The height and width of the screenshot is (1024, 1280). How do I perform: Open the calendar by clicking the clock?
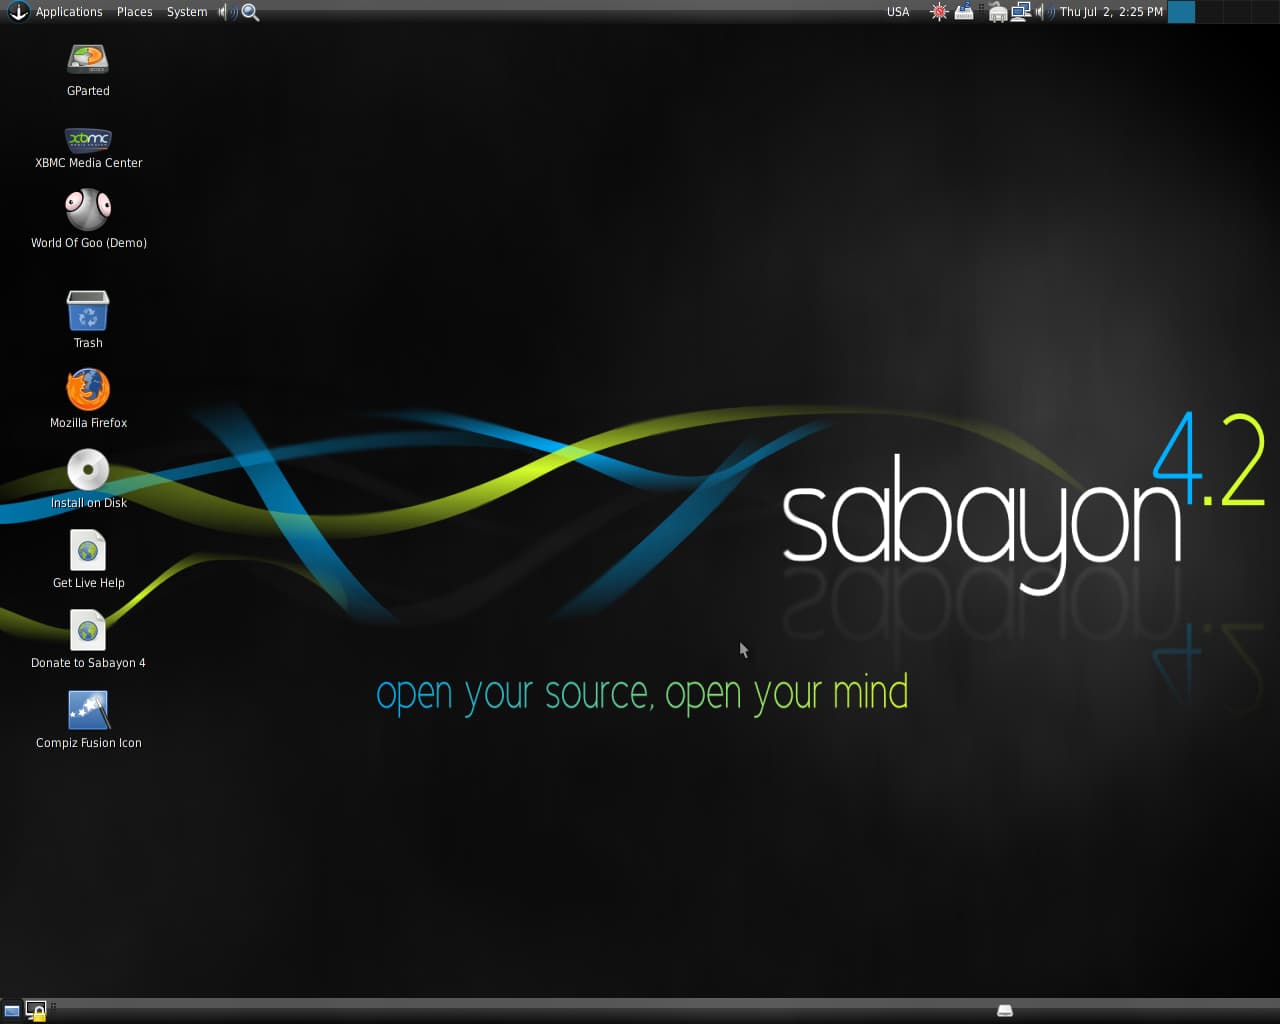coord(1108,12)
